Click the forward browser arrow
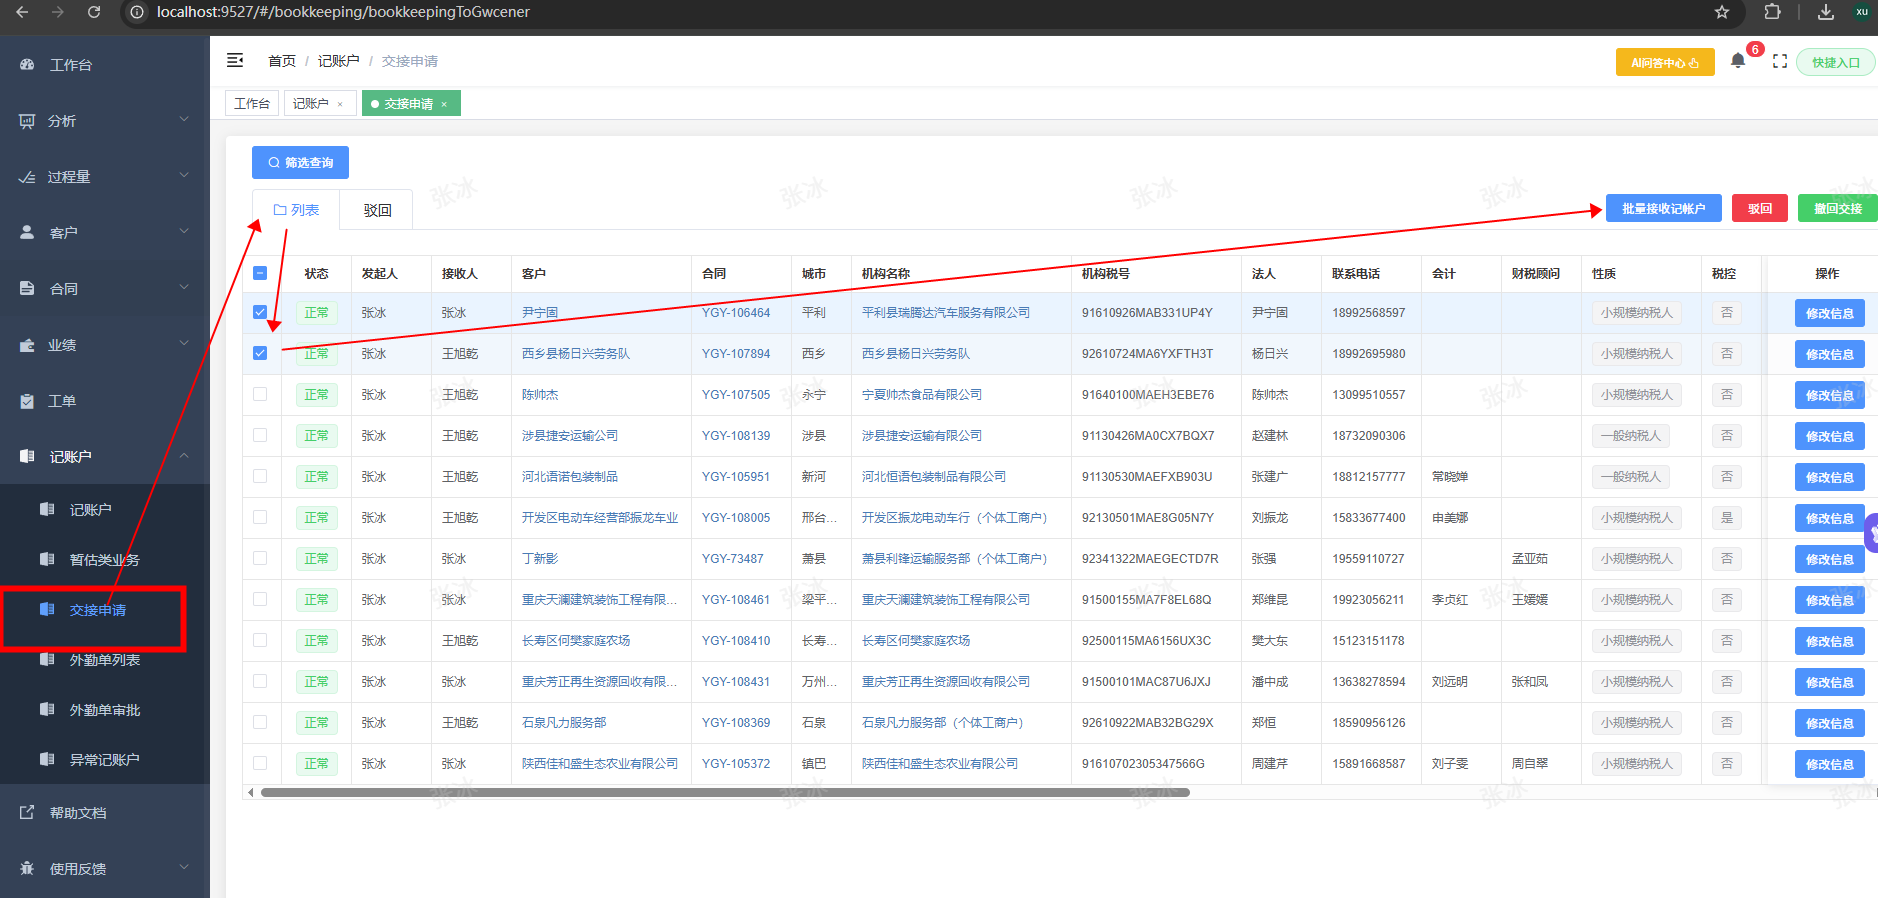 57,12
